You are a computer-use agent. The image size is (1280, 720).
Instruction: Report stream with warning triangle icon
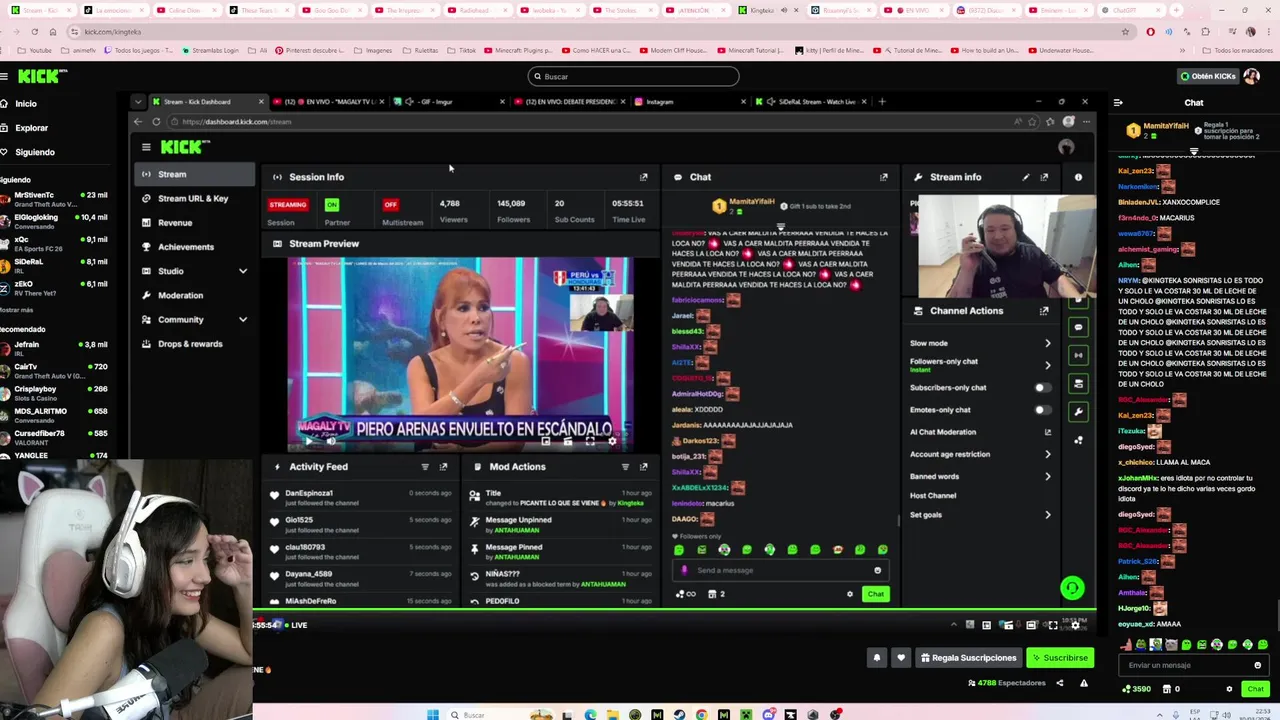click(x=1084, y=683)
